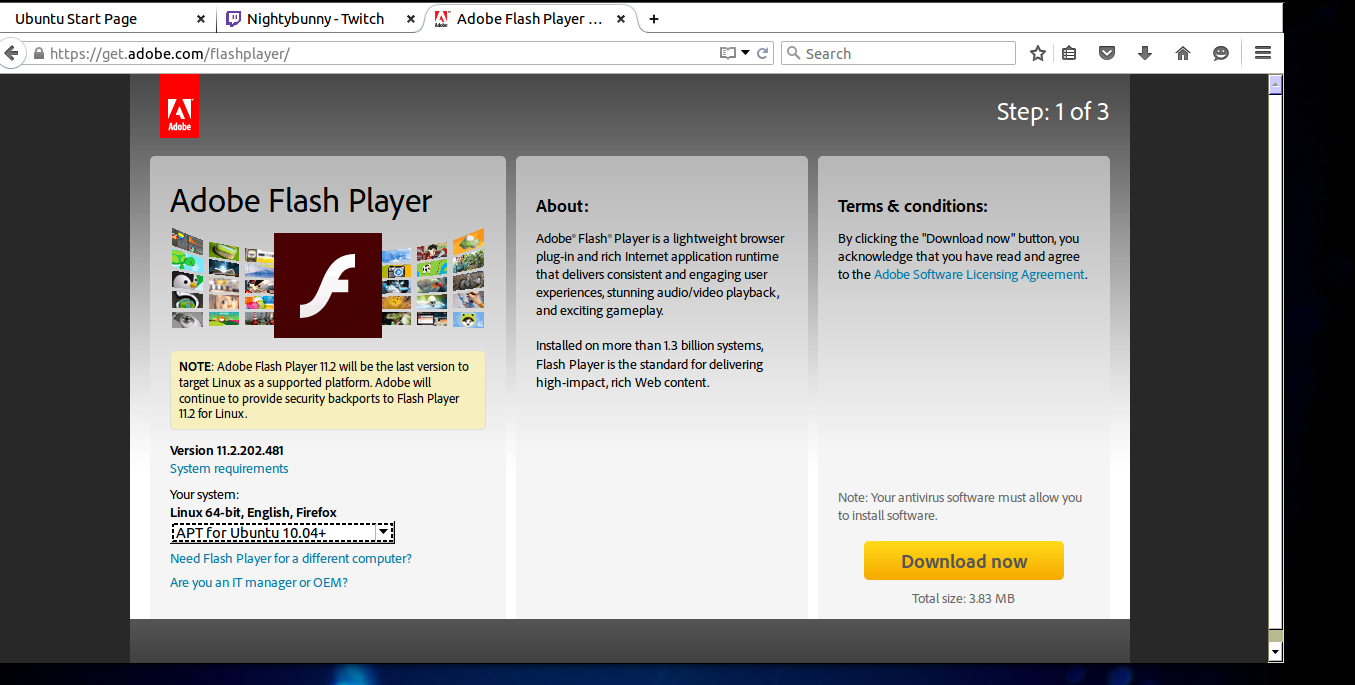Click the padlock icon in address bar
This screenshot has height=685, width=1355.
[x=39, y=54]
